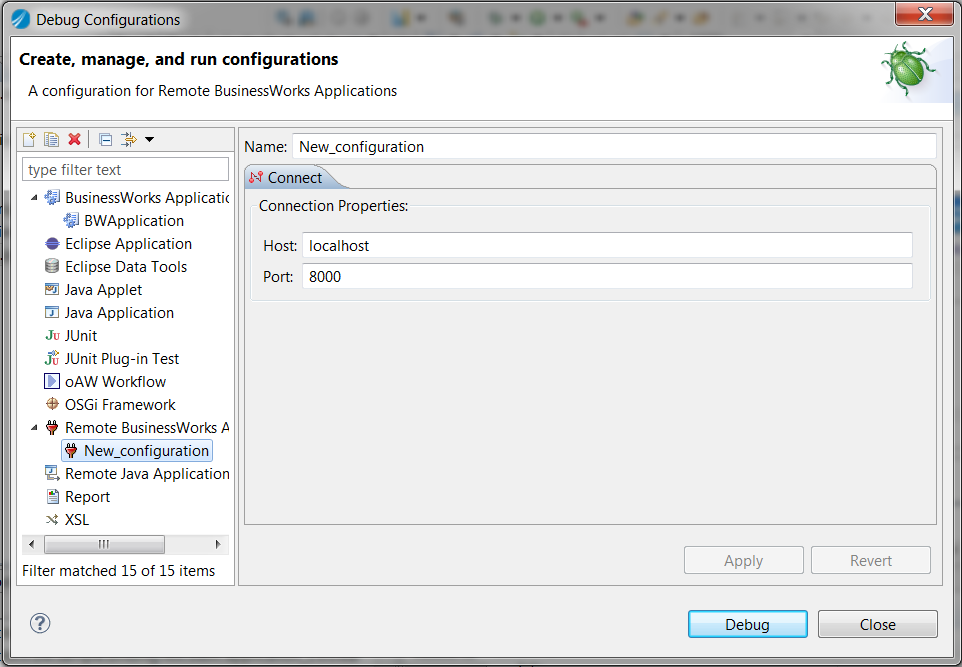
Task: Click the Host input field
Action: coord(607,245)
